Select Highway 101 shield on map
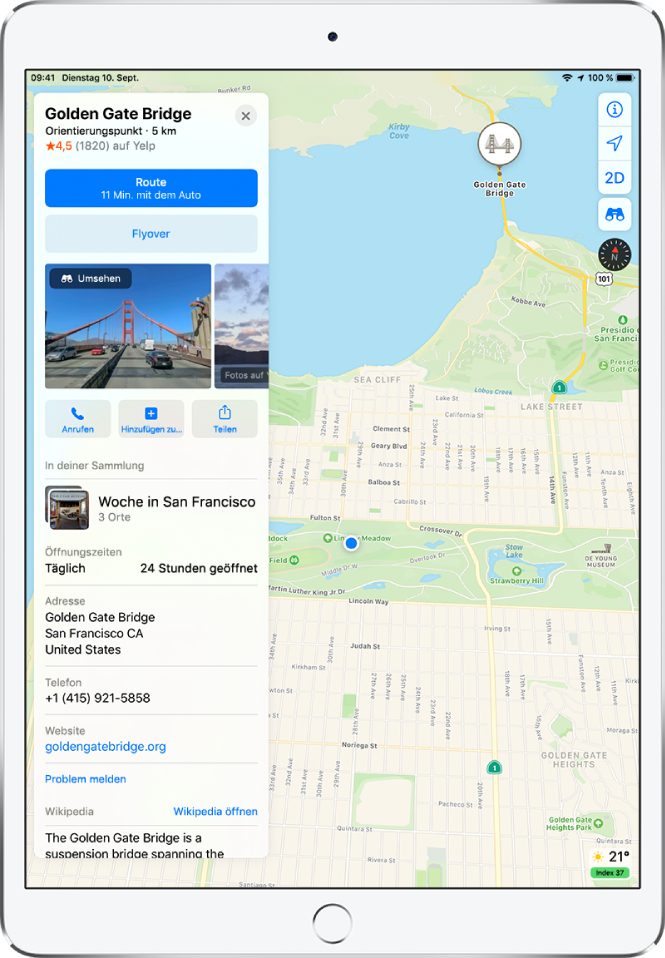The image size is (665, 958). [x=604, y=279]
